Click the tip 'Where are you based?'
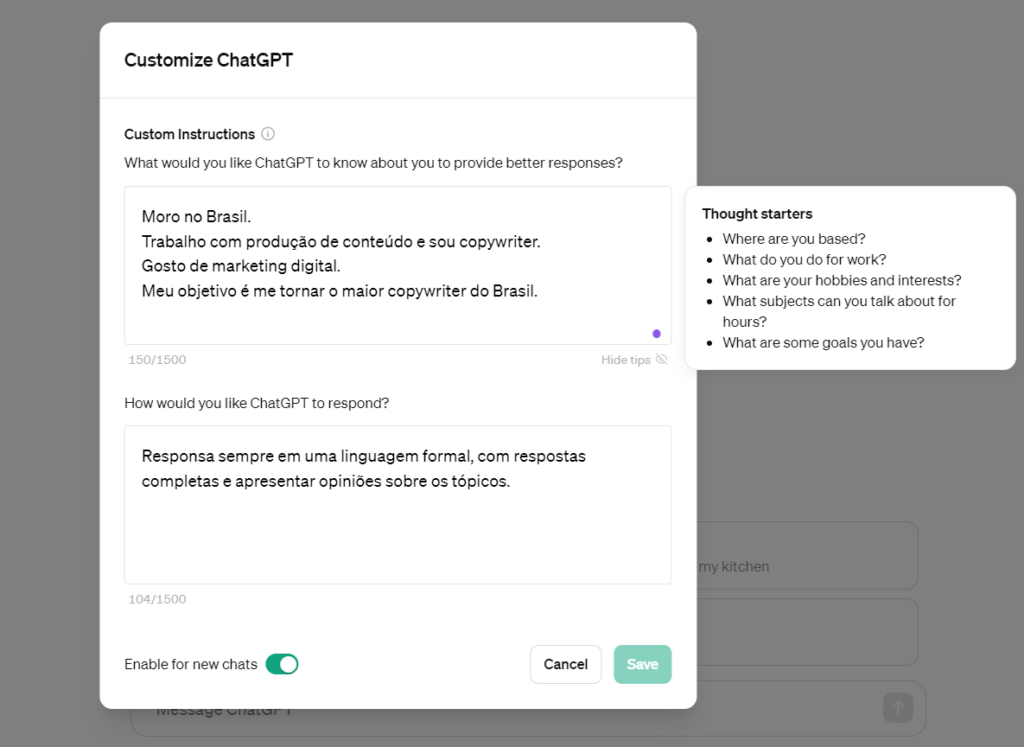This screenshot has height=747, width=1024. (x=793, y=239)
